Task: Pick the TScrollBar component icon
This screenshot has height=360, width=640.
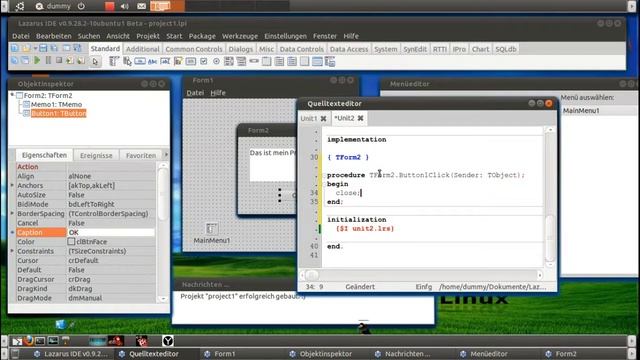Action: tap(254, 61)
